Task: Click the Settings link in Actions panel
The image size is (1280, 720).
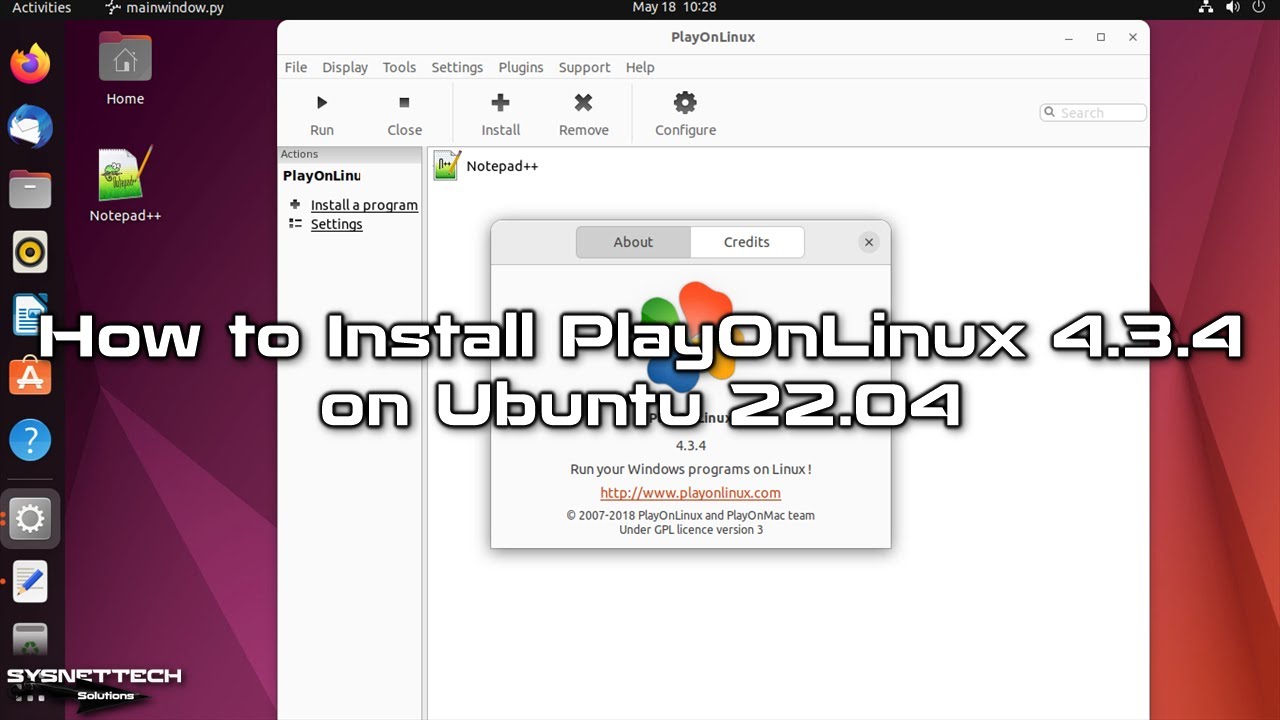Action: [336, 224]
